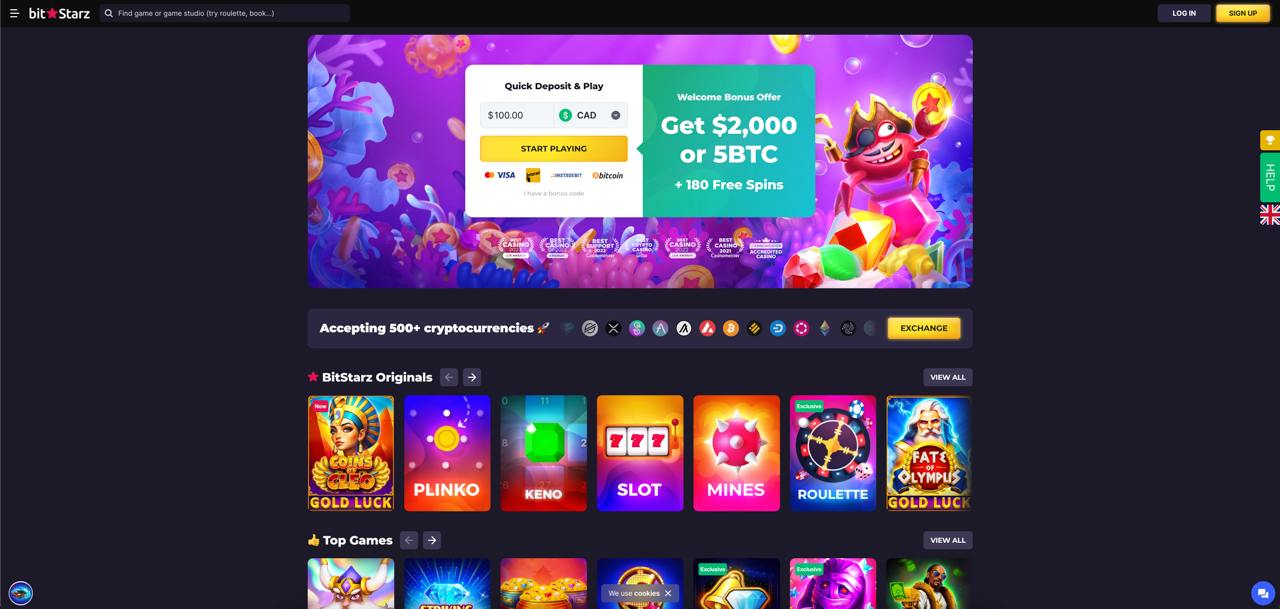
Task: Open the UK flag language selector
Action: 1270,214
